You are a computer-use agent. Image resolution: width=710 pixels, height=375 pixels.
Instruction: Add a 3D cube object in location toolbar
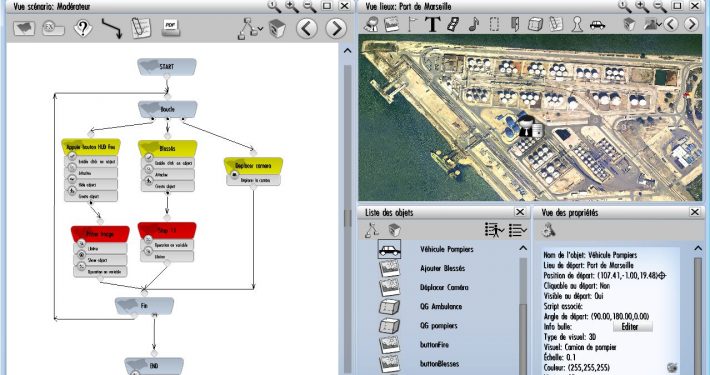535,24
